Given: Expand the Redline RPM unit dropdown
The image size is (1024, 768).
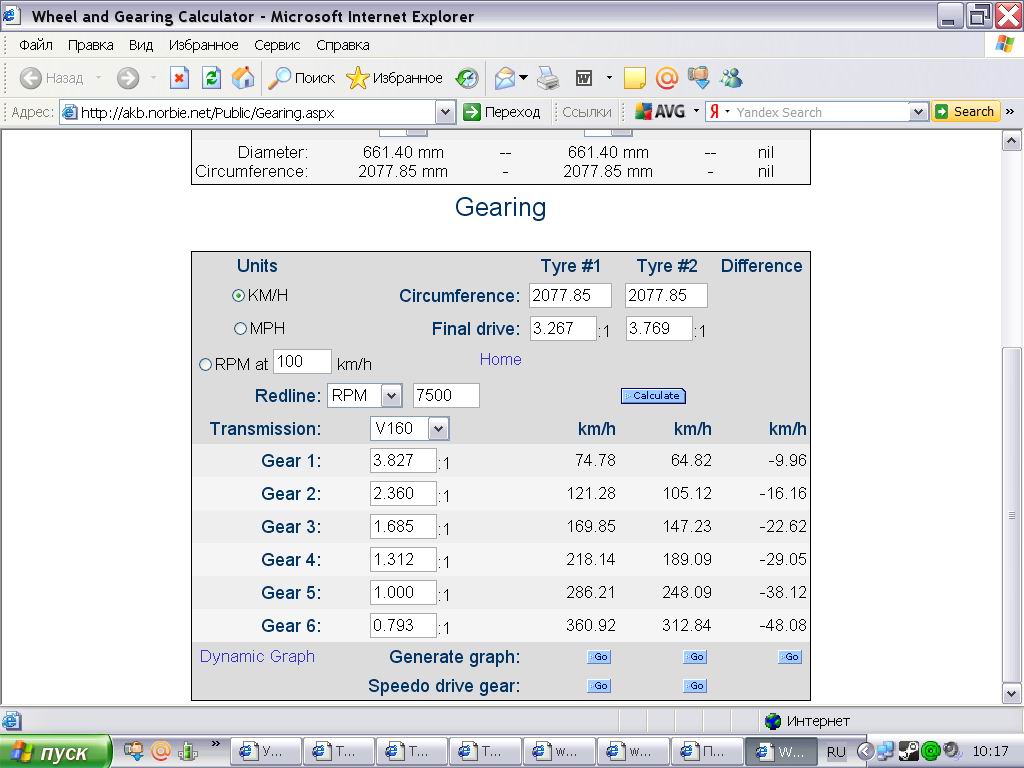Looking at the screenshot, I should coord(391,396).
